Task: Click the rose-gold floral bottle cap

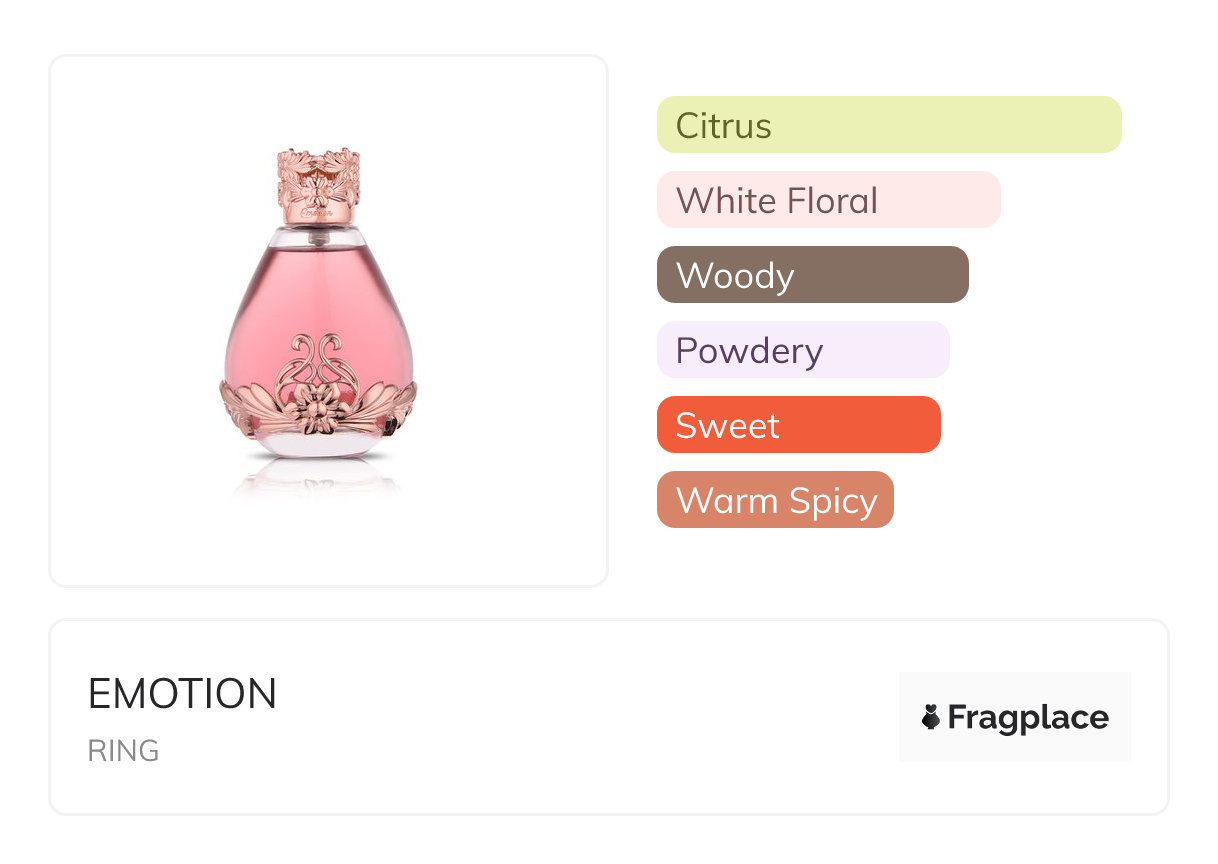Action: 317,186
